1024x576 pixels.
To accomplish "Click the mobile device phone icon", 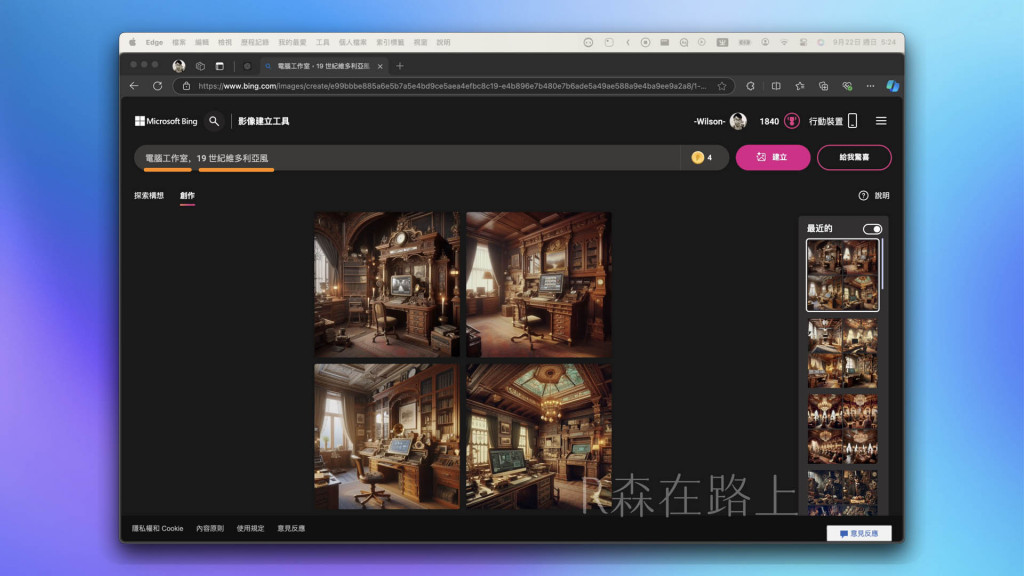I will pos(852,121).
